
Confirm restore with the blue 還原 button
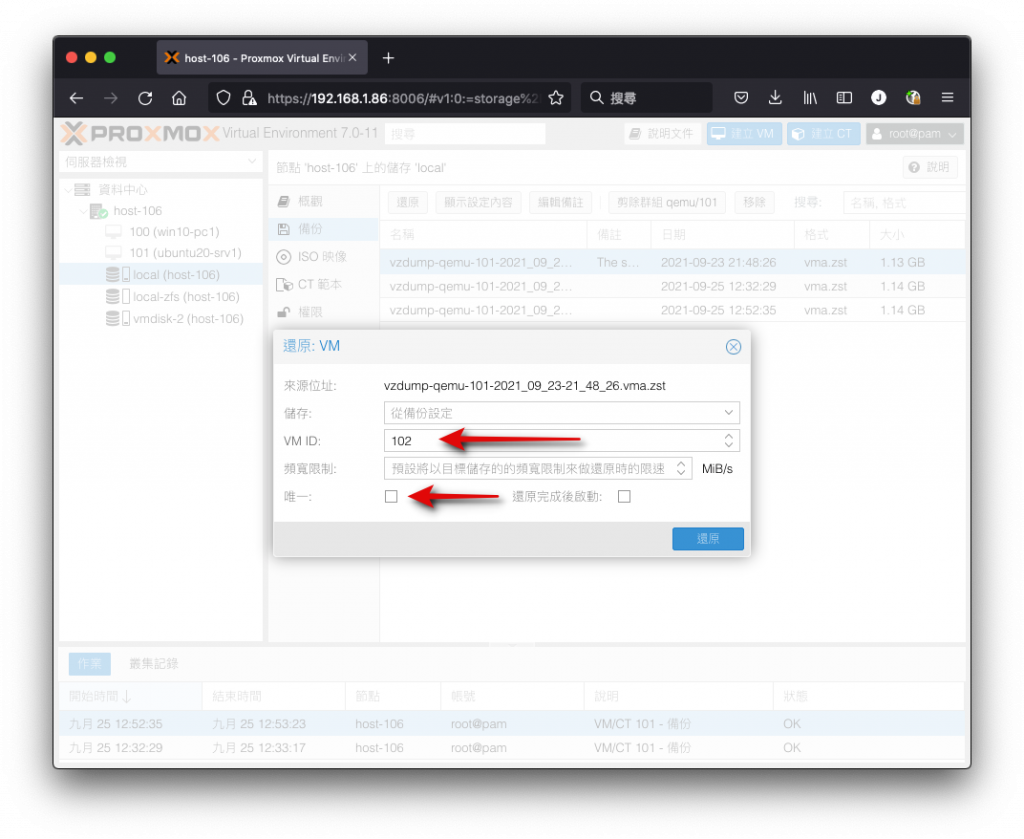click(x=708, y=539)
